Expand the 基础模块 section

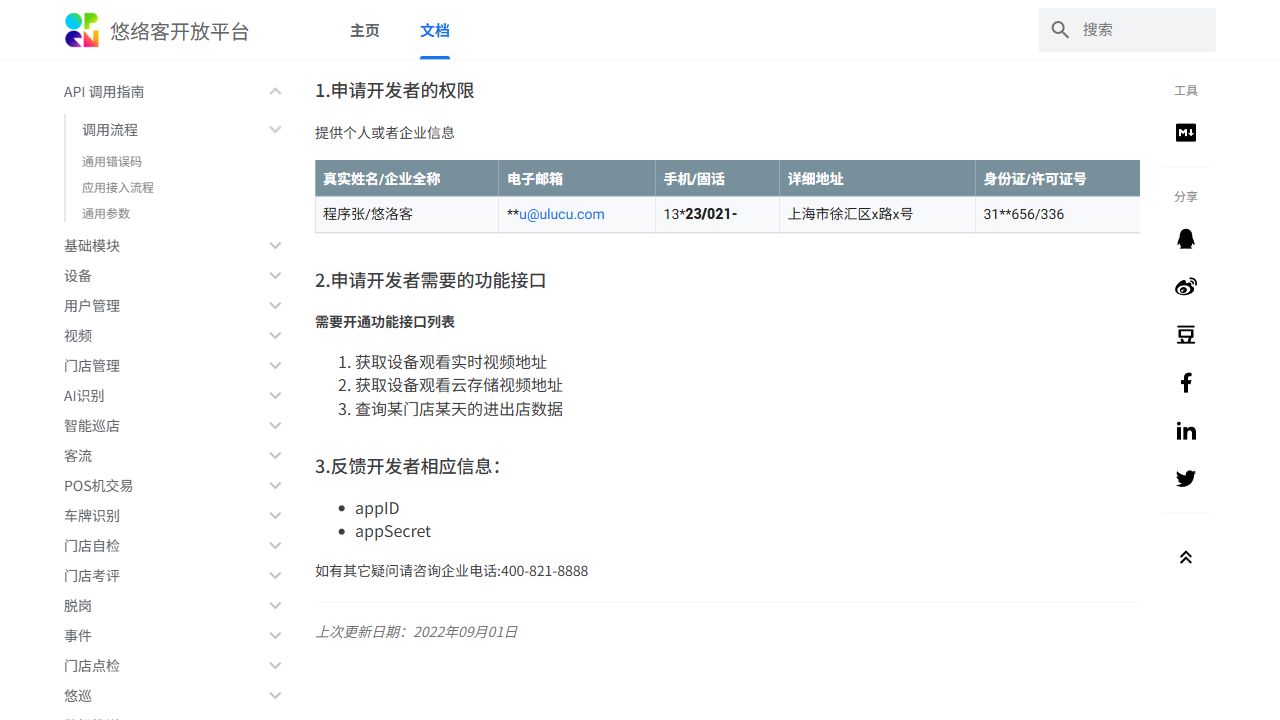[x=275, y=246]
